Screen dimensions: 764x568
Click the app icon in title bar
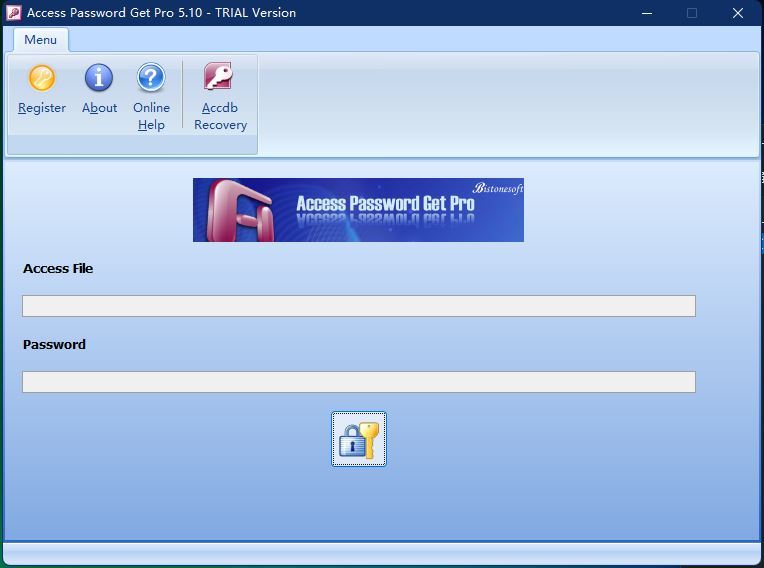click(x=13, y=13)
